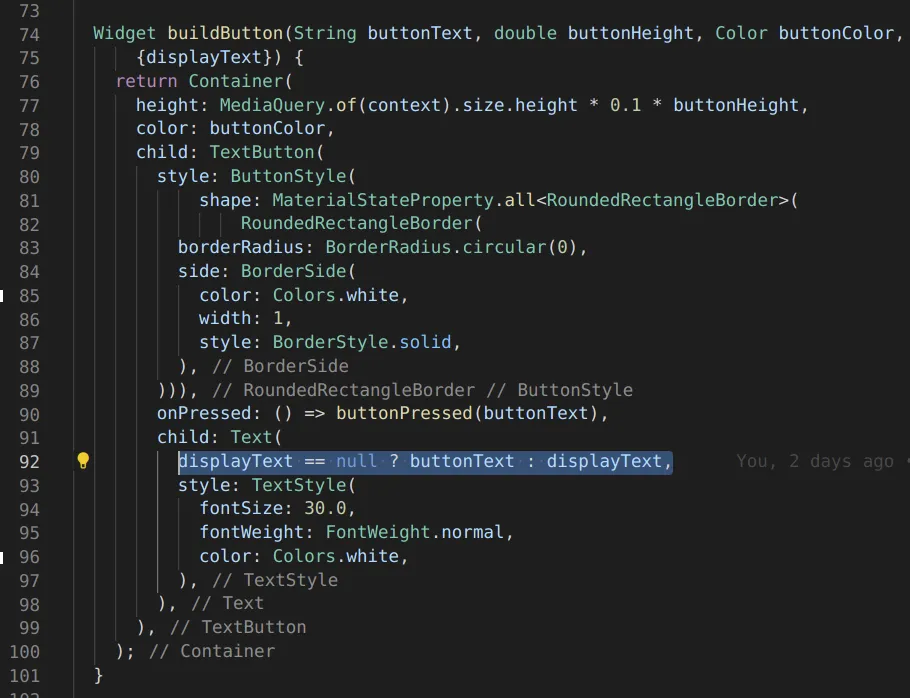
Task: Click the buttonPressed function call
Action: point(404,413)
